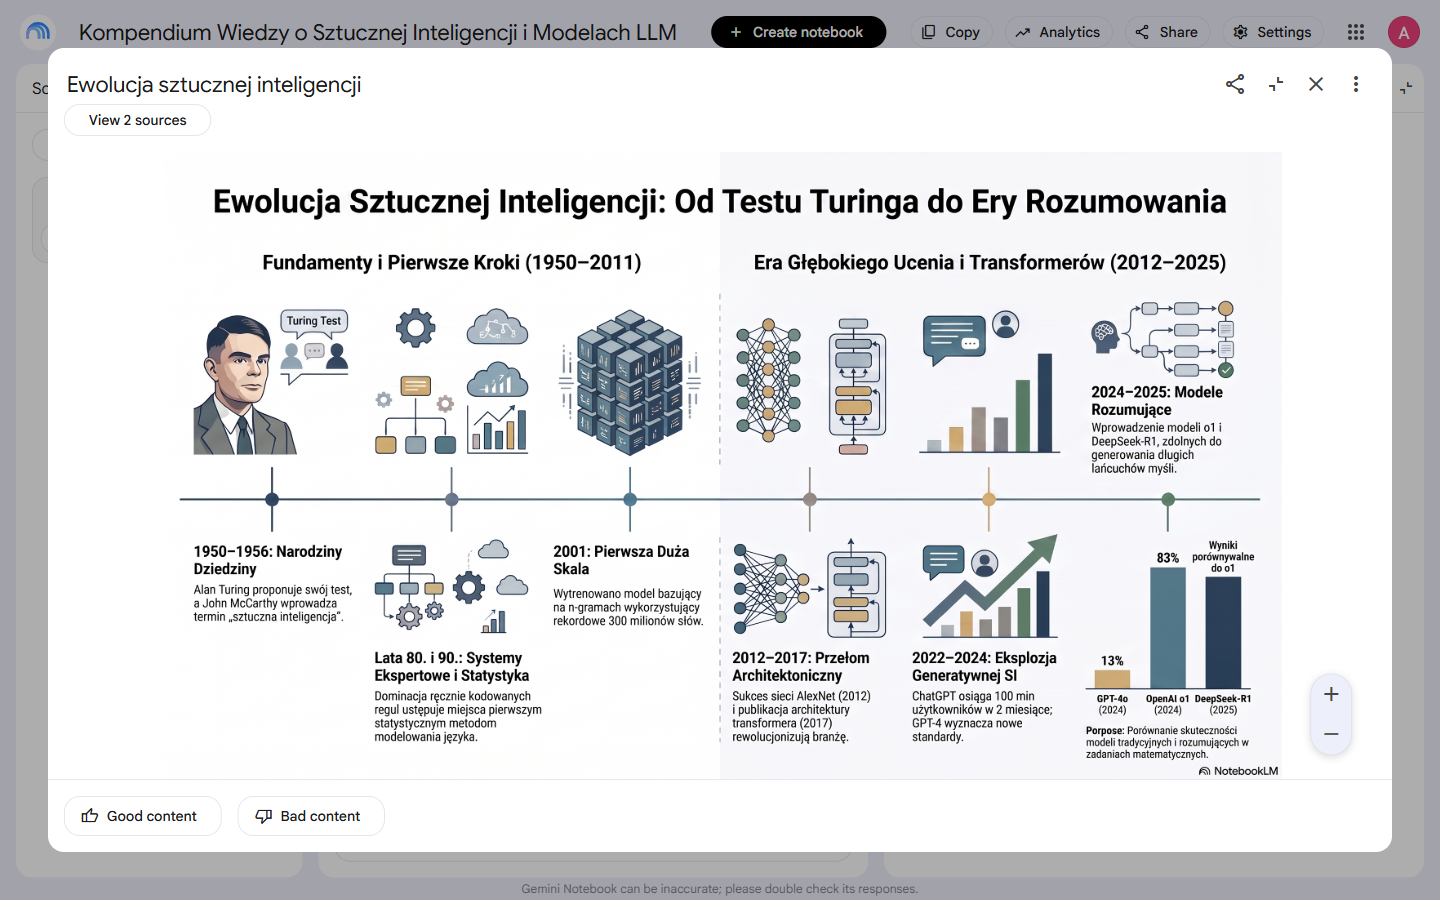
Task: Click the thumbs-down icon on Bad content
Action: pos(264,816)
